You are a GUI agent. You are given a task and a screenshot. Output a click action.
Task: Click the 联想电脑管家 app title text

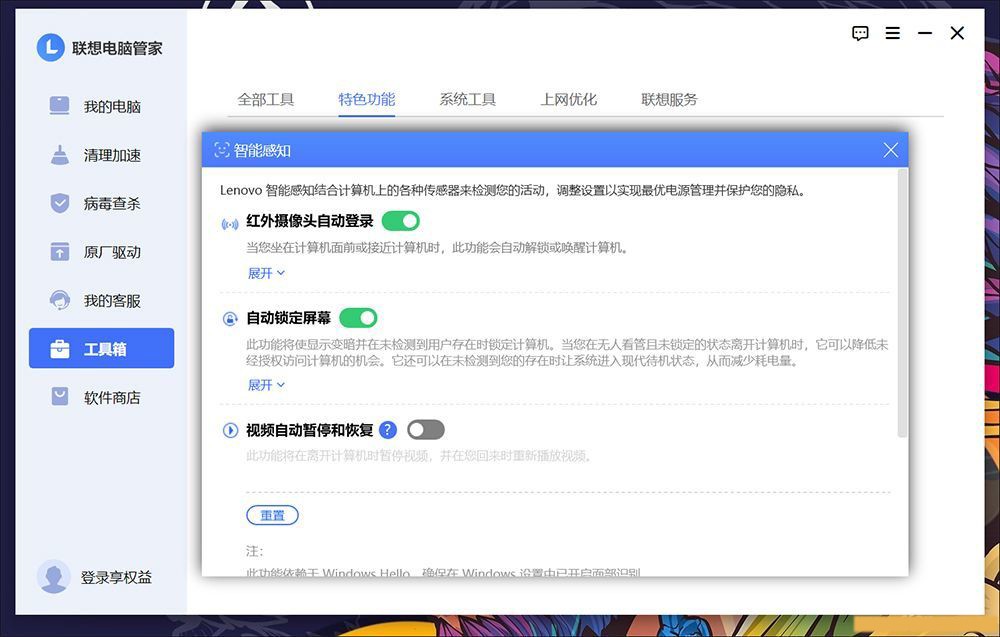[x=117, y=48]
